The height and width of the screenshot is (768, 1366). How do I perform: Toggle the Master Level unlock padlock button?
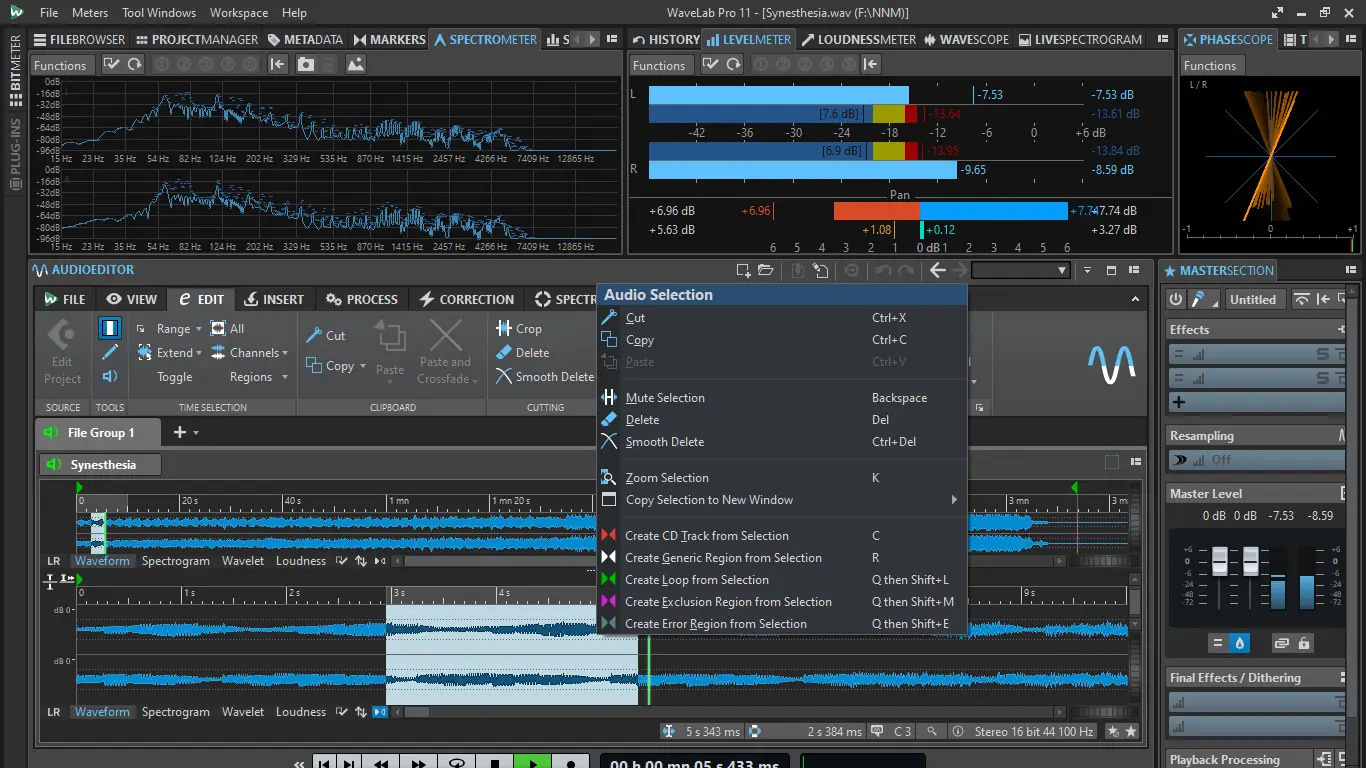tap(1305, 643)
